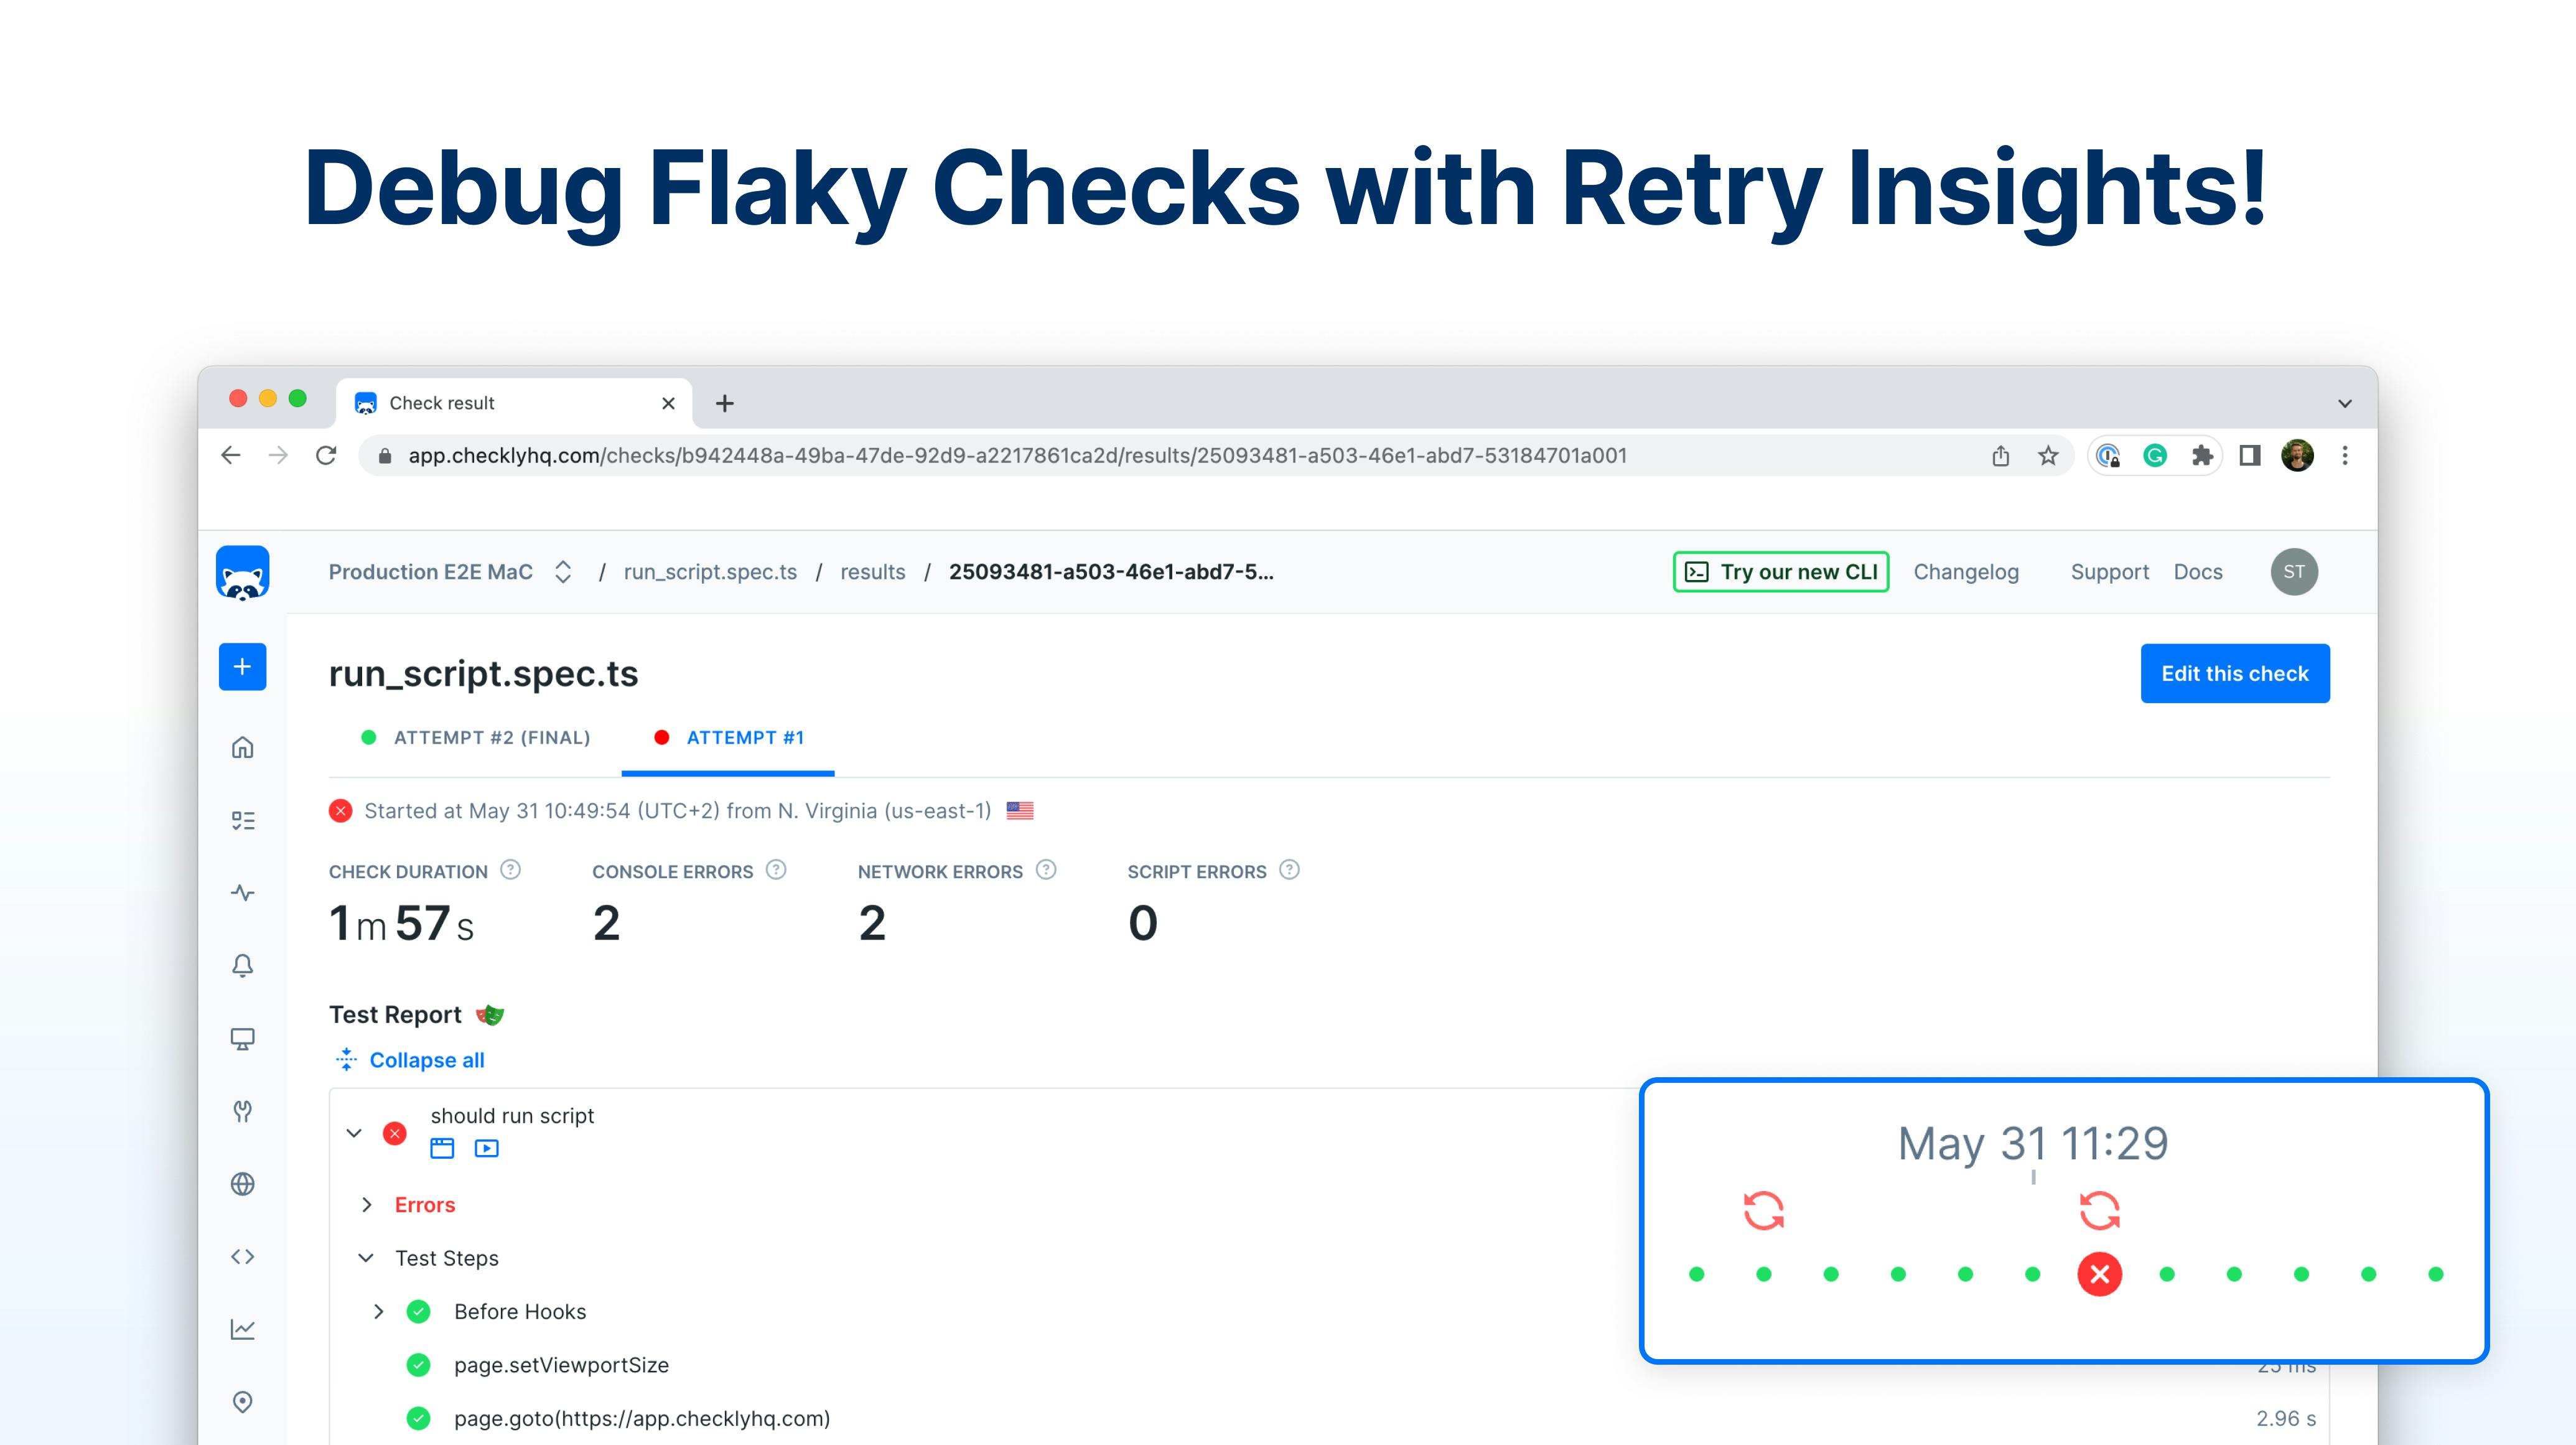Open the account switcher next to Production E2E MaC

point(563,572)
